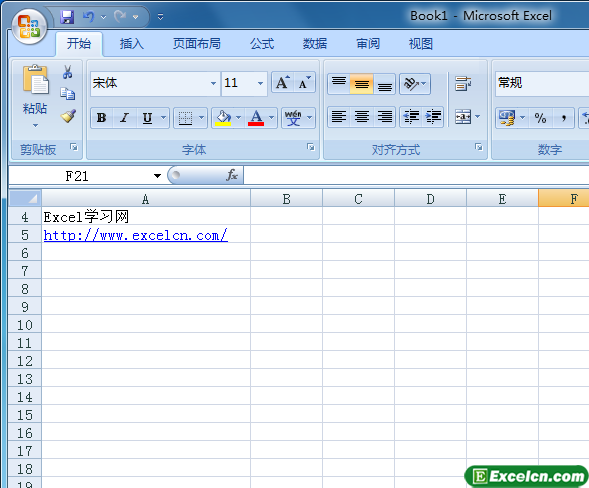Align text left
Screen dimensions: 589x488
point(339,117)
